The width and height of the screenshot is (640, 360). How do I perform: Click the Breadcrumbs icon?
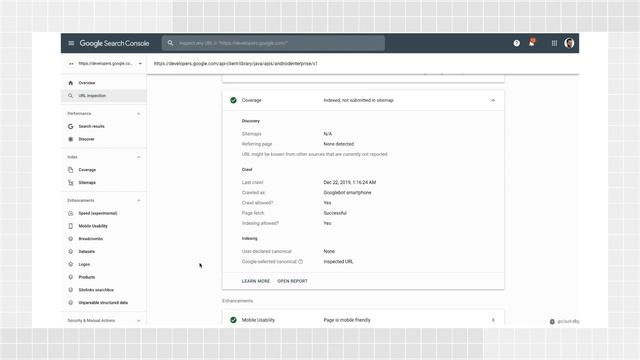[x=71, y=239]
